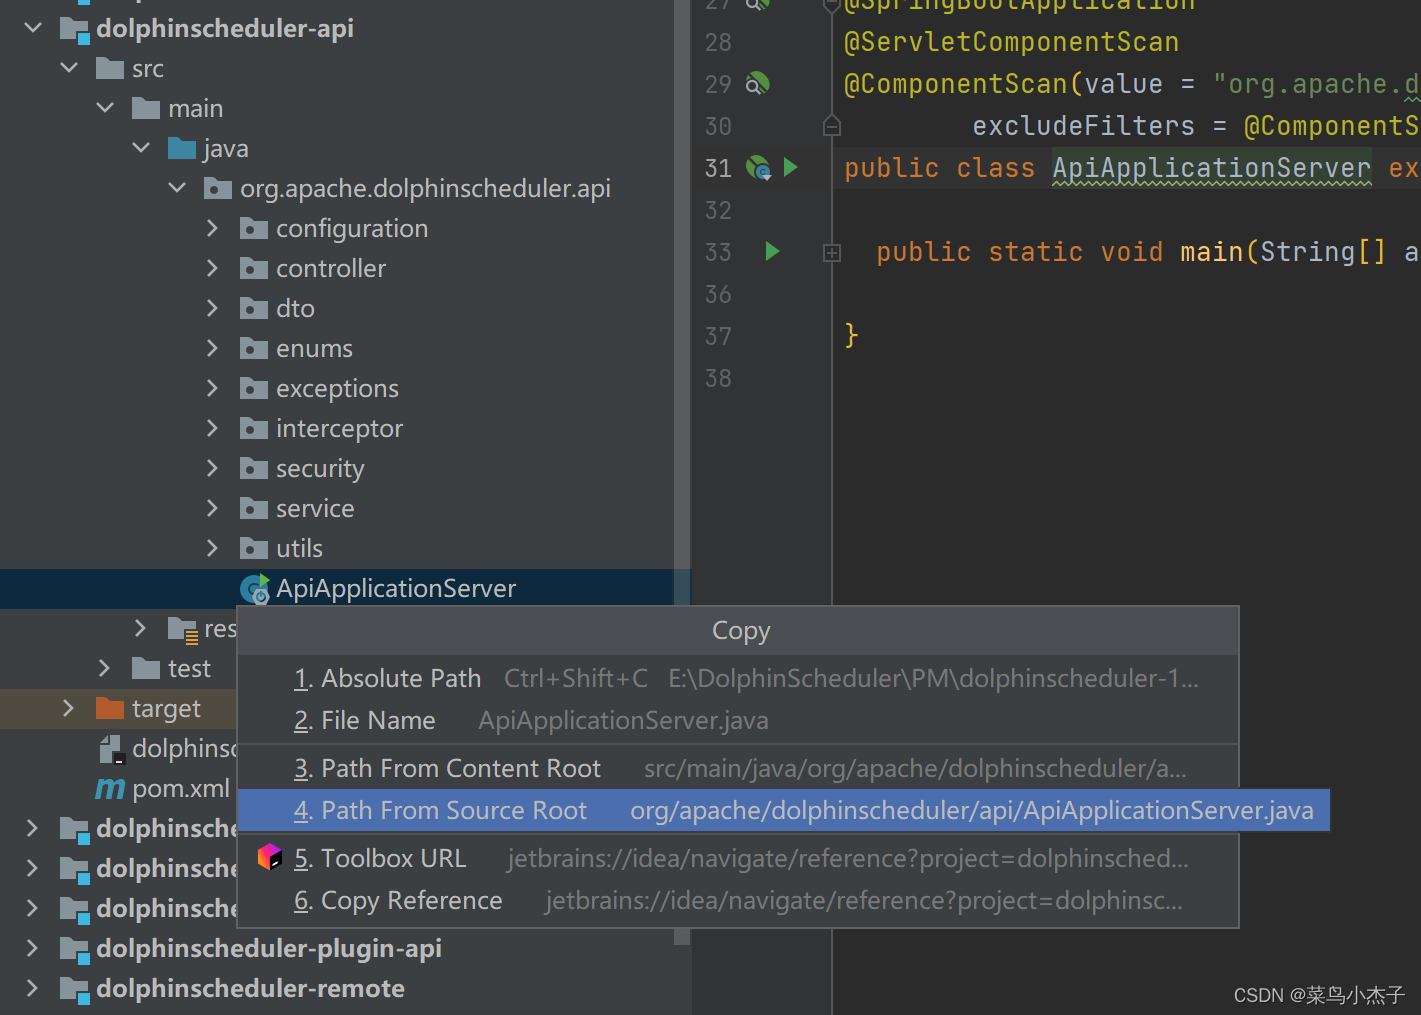Click the dolphinscheduler-api module icon

click(x=74, y=29)
